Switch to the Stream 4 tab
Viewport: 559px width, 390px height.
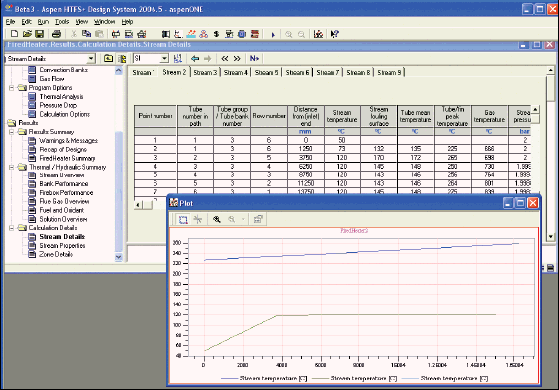click(x=236, y=72)
